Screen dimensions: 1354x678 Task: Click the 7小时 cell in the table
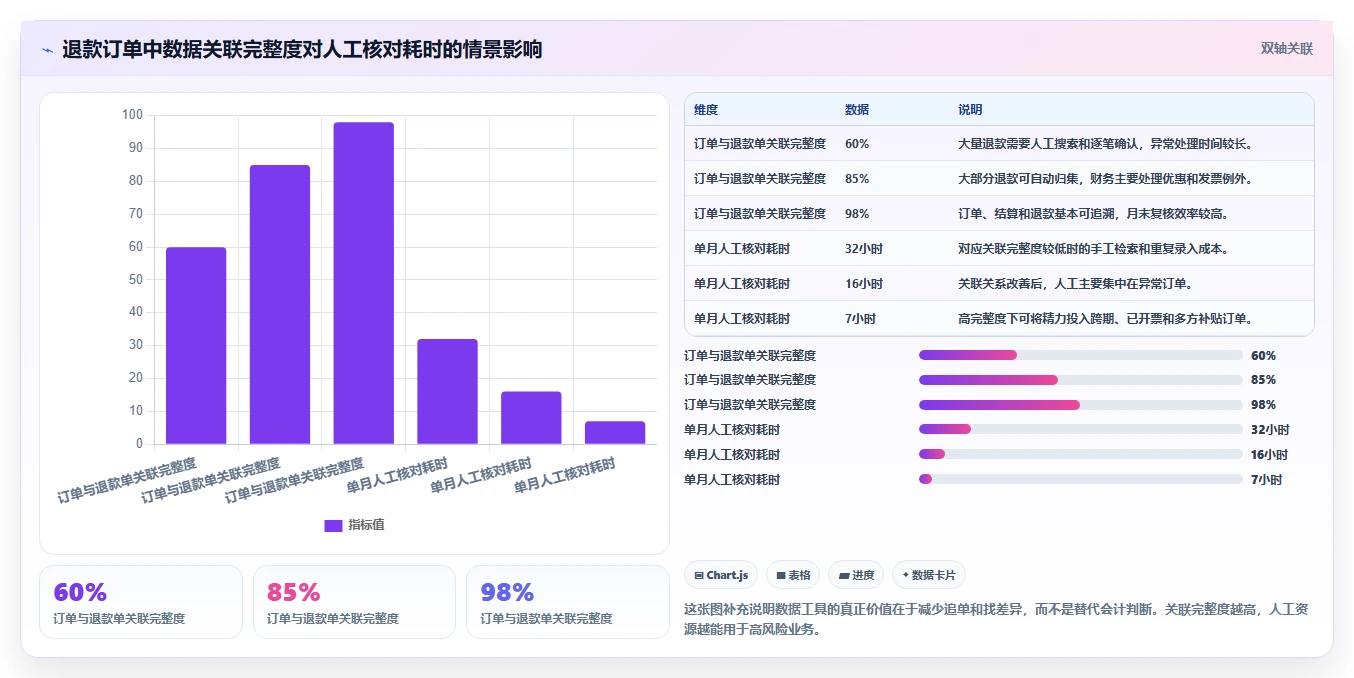(x=860, y=319)
